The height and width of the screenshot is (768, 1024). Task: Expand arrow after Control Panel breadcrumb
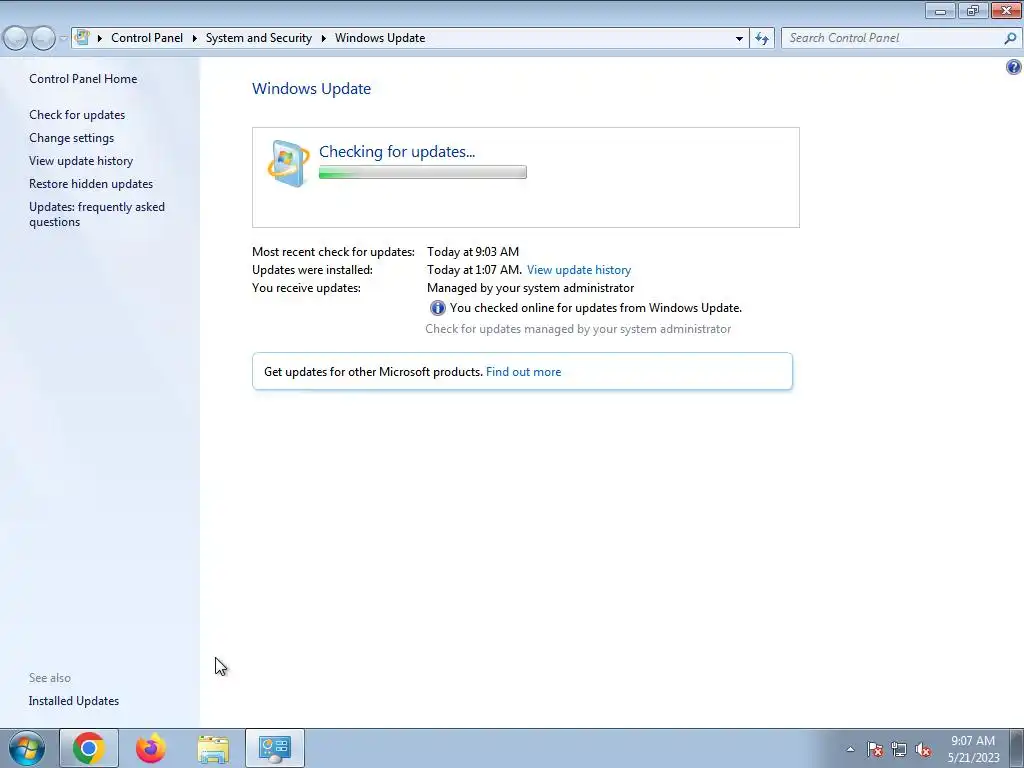click(195, 38)
